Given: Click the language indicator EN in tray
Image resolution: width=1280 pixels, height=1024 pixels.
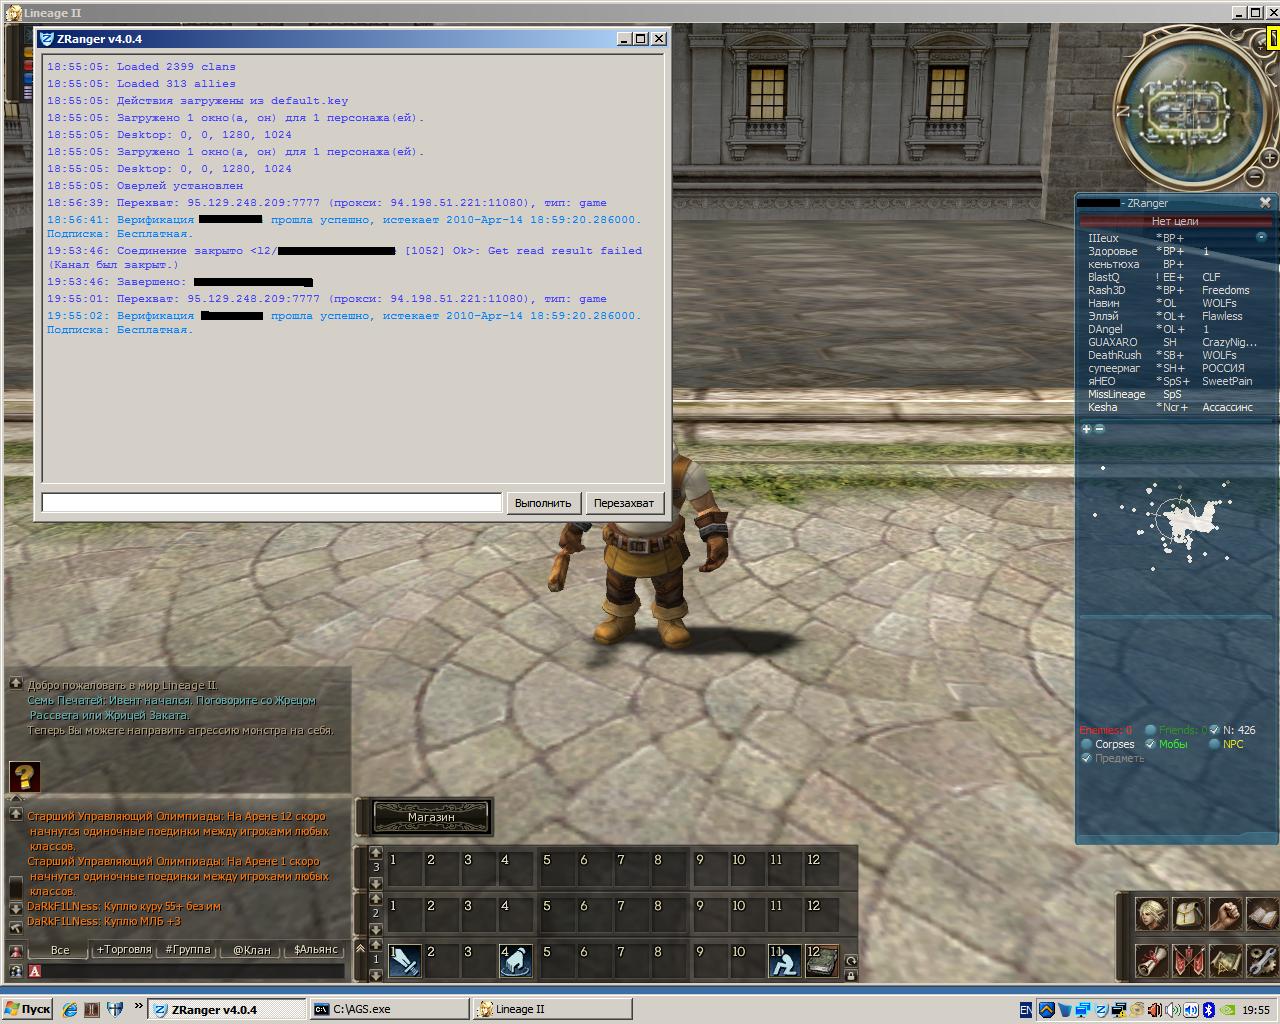Looking at the screenshot, I should point(1027,1010).
